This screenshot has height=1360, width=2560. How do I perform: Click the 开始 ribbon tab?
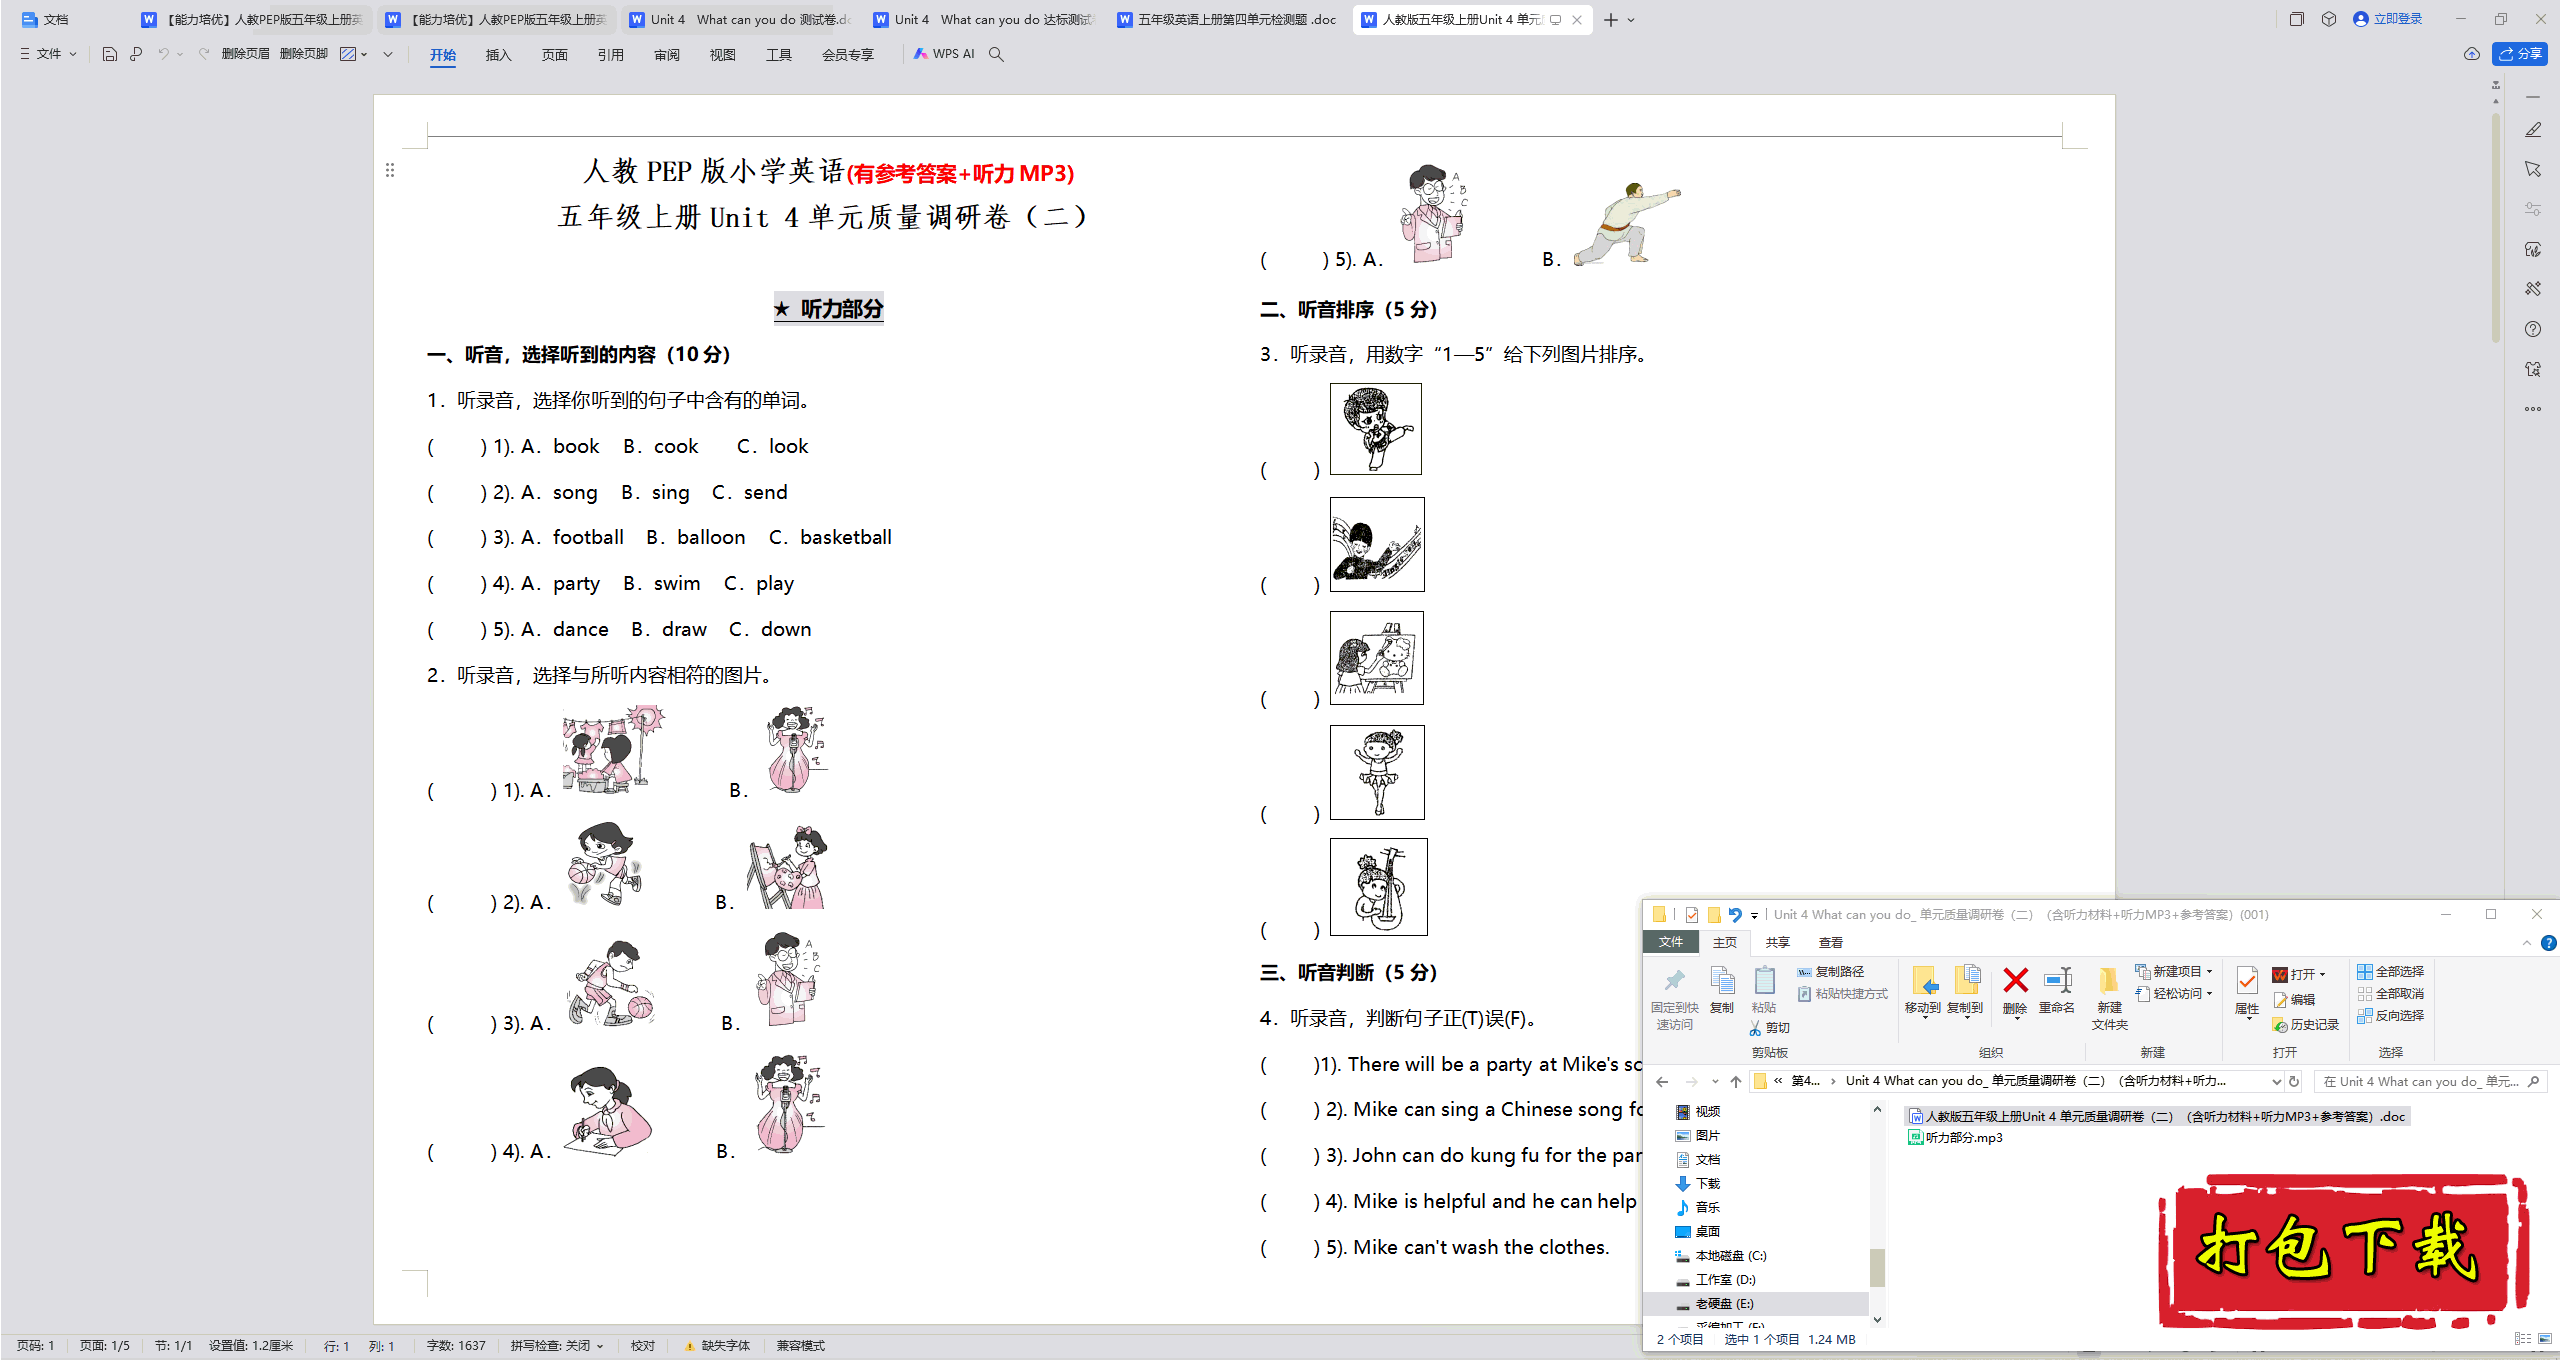pos(442,54)
